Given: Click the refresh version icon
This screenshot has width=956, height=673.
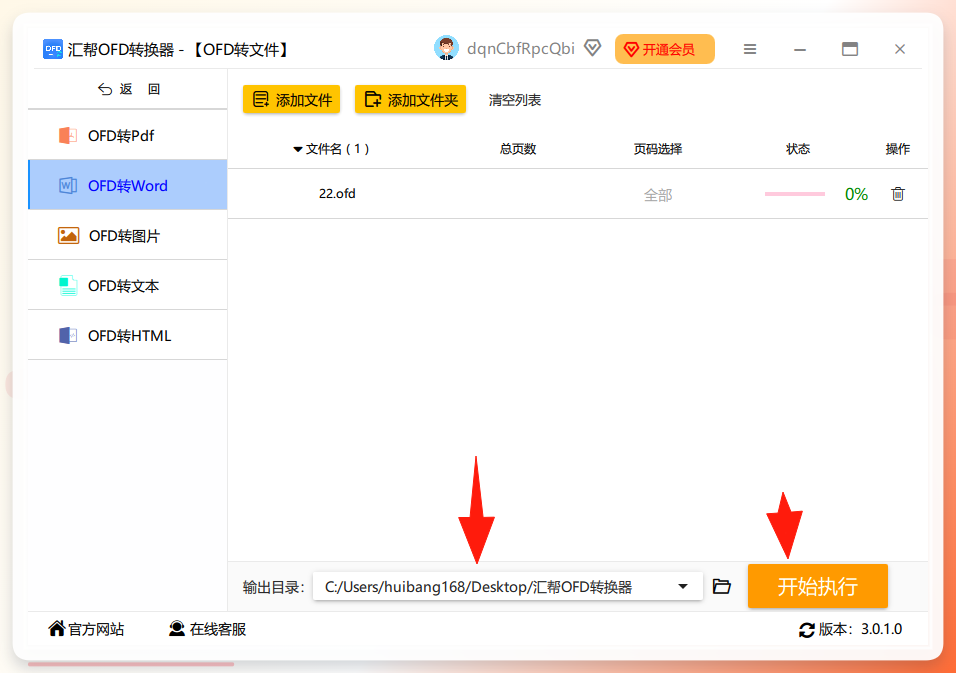Looking at the screenshot, I should pos(807,630).
